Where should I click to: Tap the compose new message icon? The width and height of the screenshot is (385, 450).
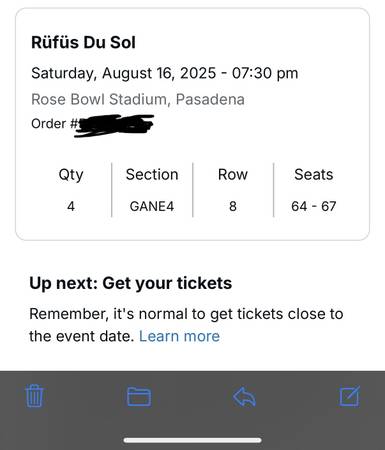pyautogui.click(x=350, y=396)
